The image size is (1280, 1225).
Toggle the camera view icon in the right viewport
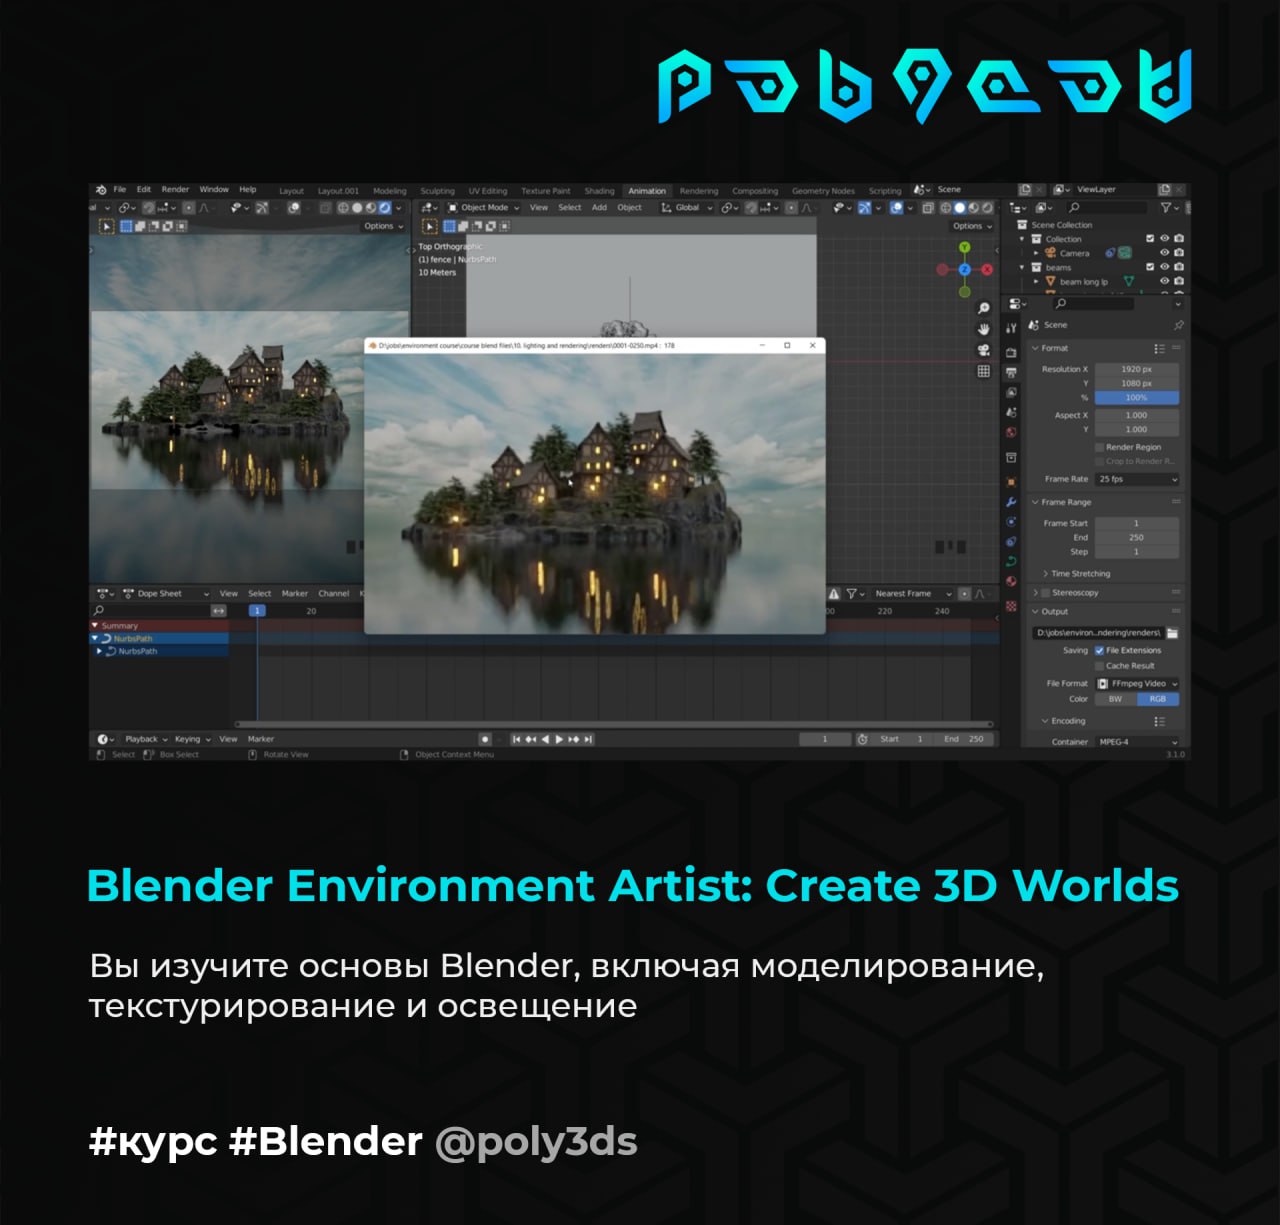pyautogui.click(x=984, y=350)
